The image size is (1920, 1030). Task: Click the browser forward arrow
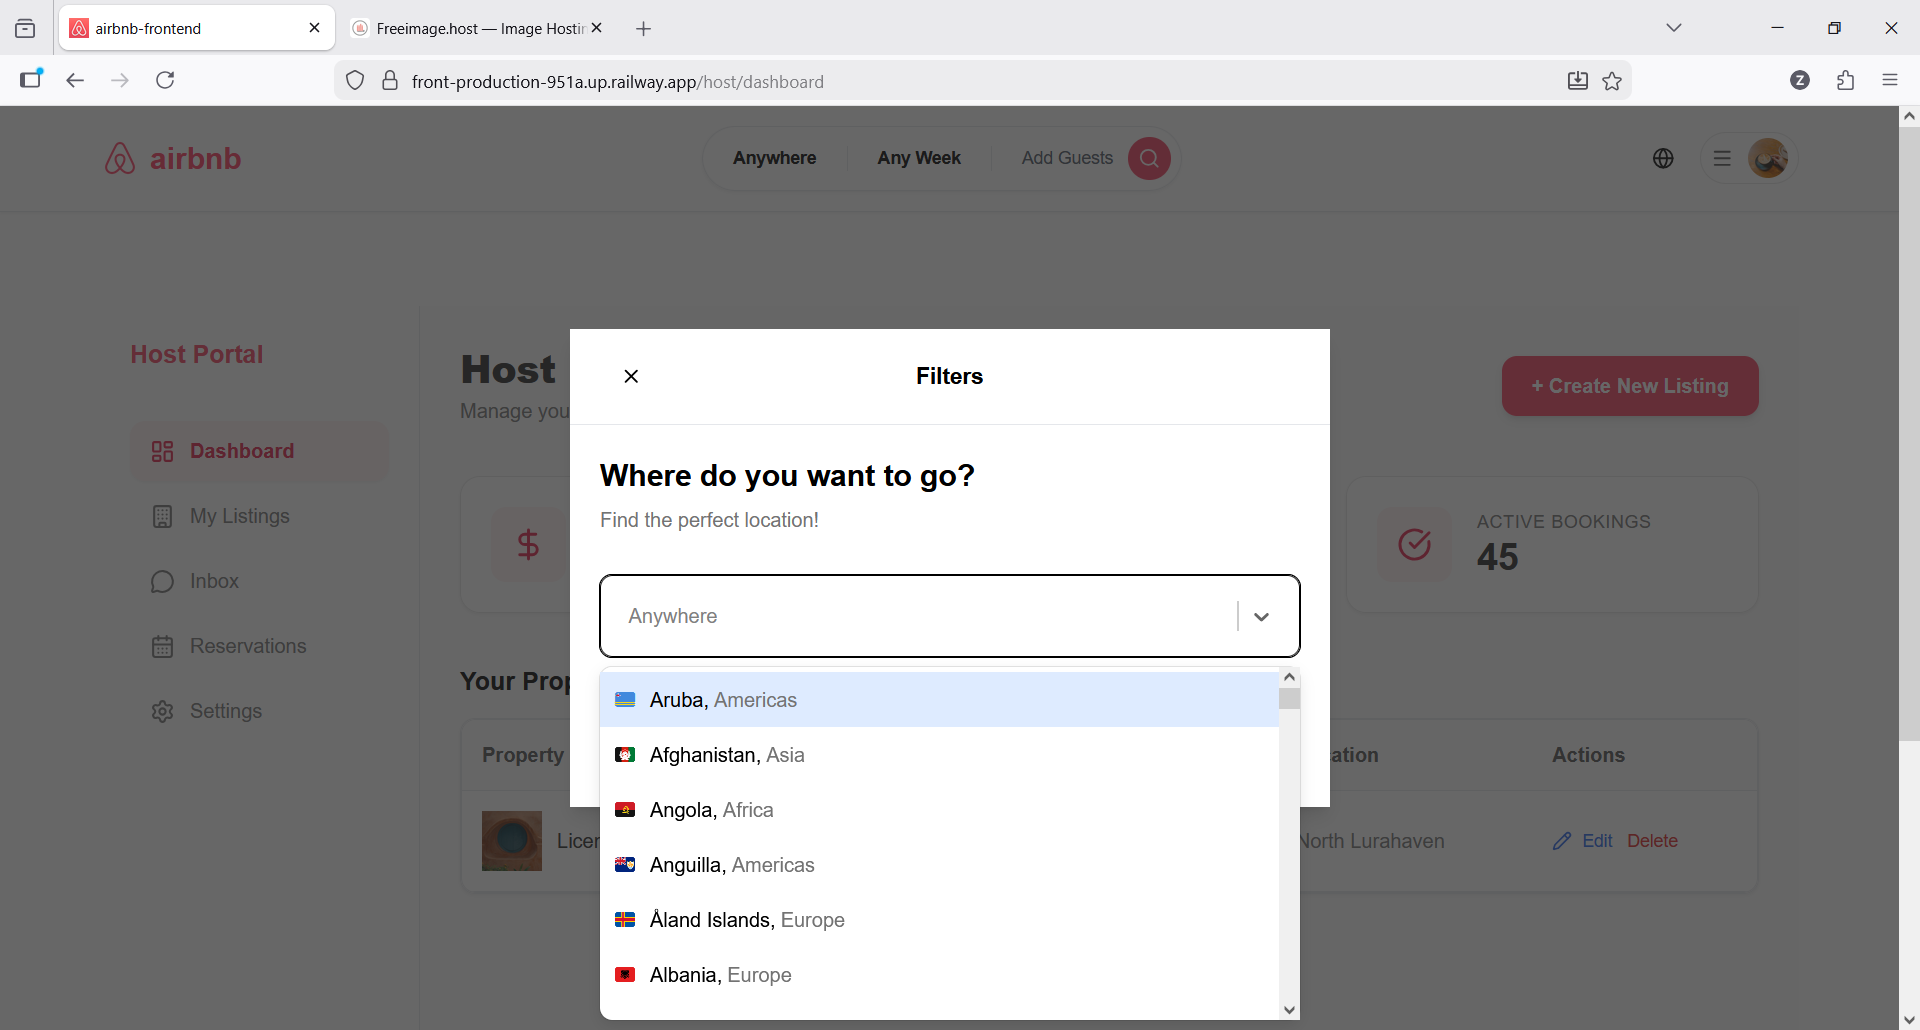120,81
